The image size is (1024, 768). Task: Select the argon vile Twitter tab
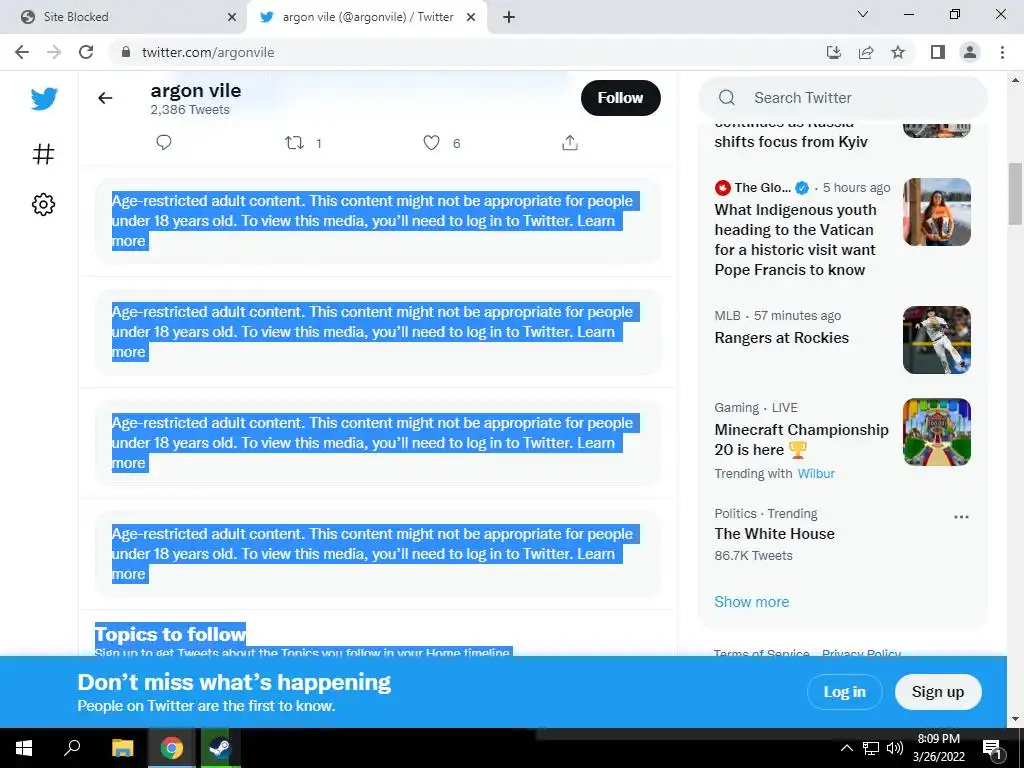coord(366,17)
